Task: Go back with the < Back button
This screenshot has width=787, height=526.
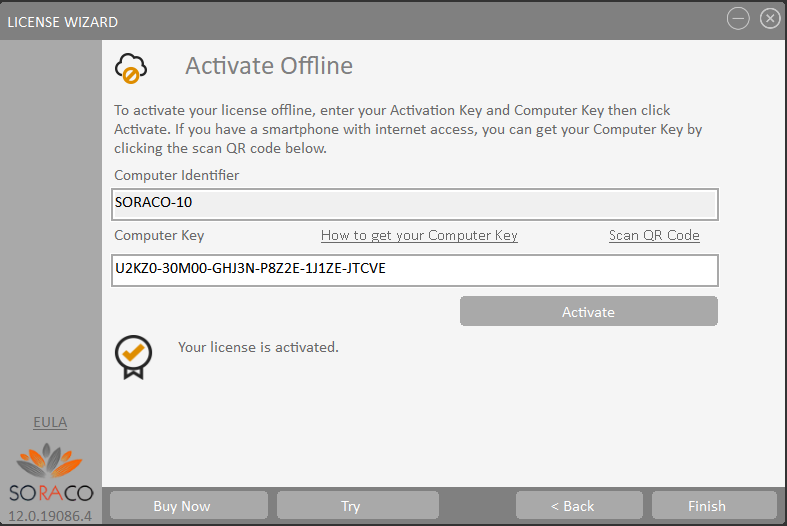Action: pyautogui.click(x=579, y=505)
